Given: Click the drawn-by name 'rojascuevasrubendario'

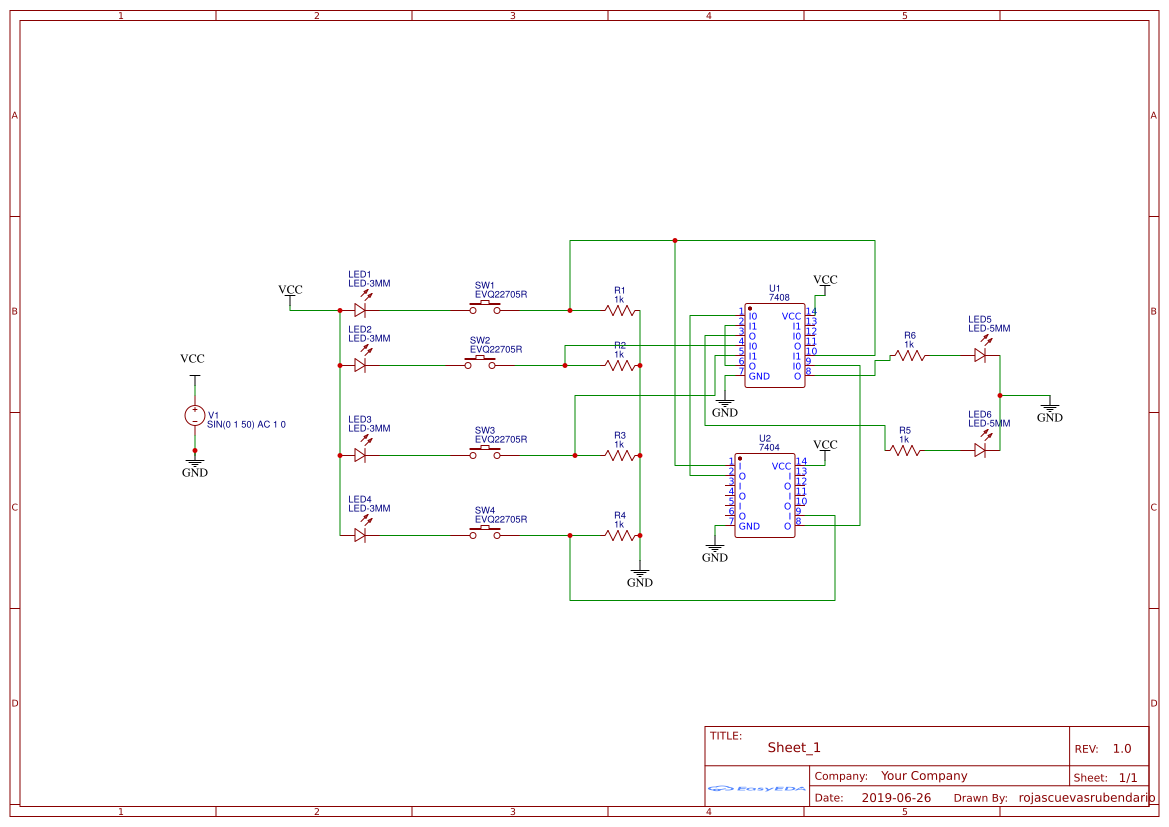Looking at the screenshot, I should 1087,798.
